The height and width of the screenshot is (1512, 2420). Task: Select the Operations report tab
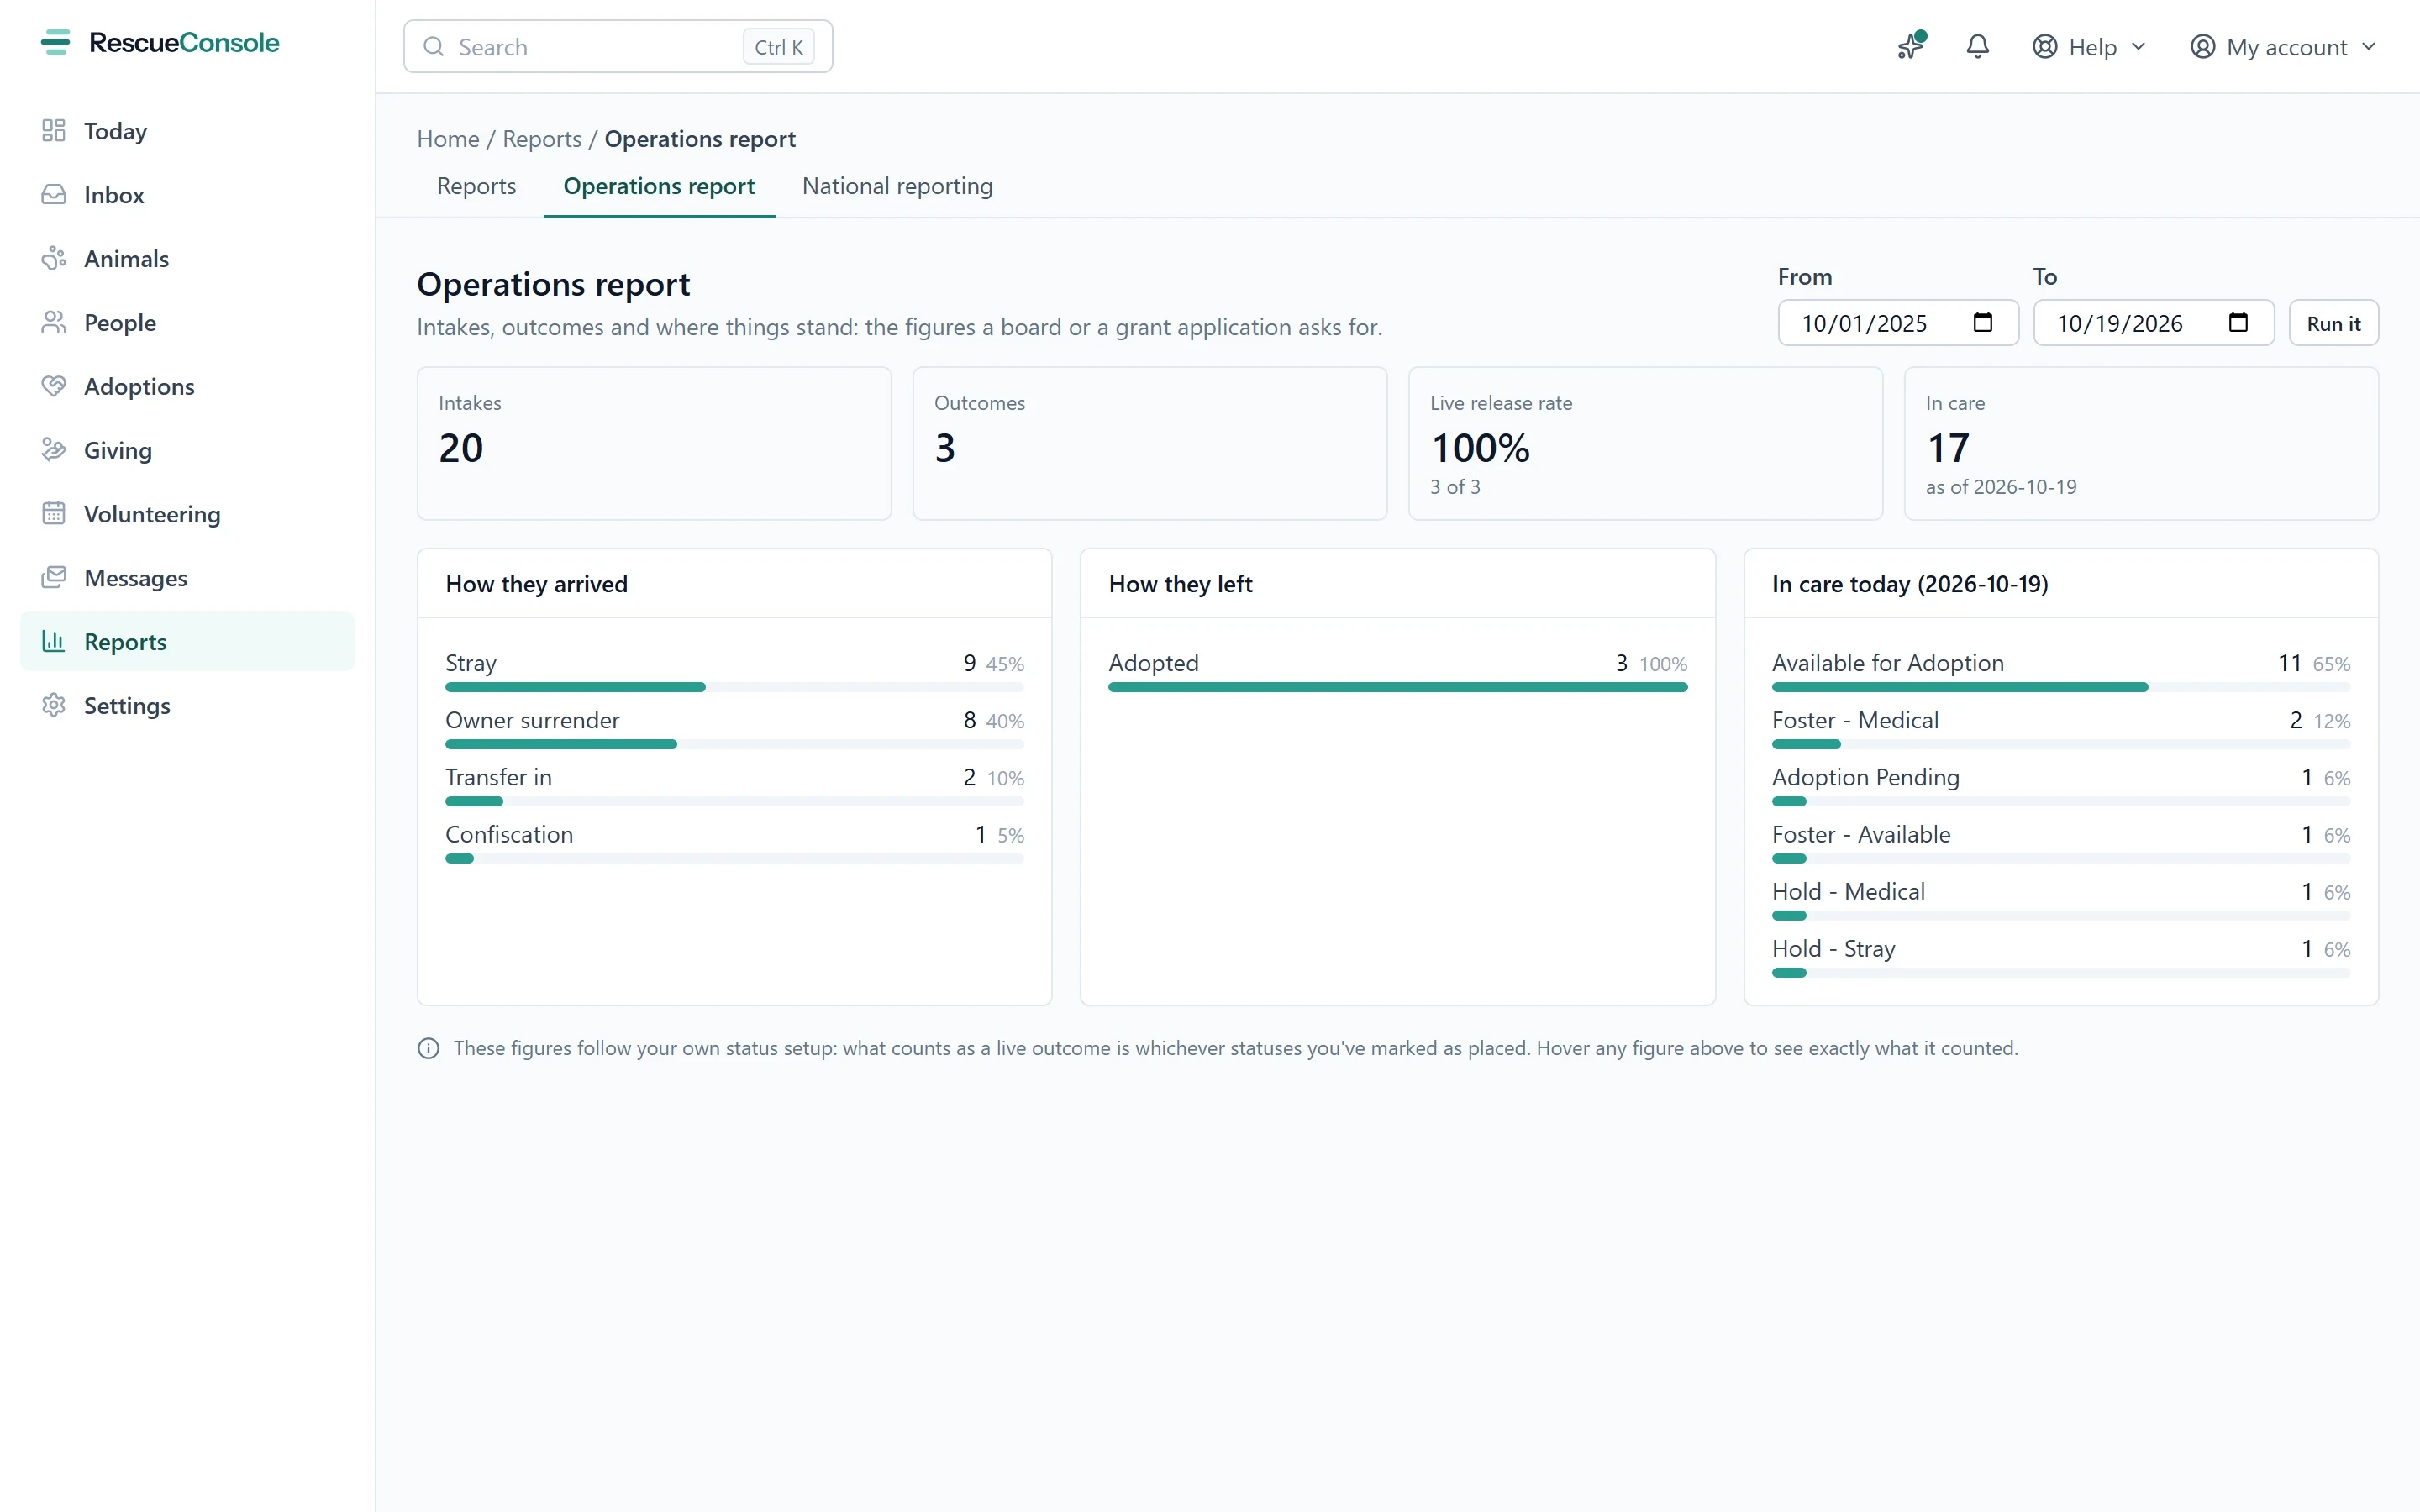[659, 186]
